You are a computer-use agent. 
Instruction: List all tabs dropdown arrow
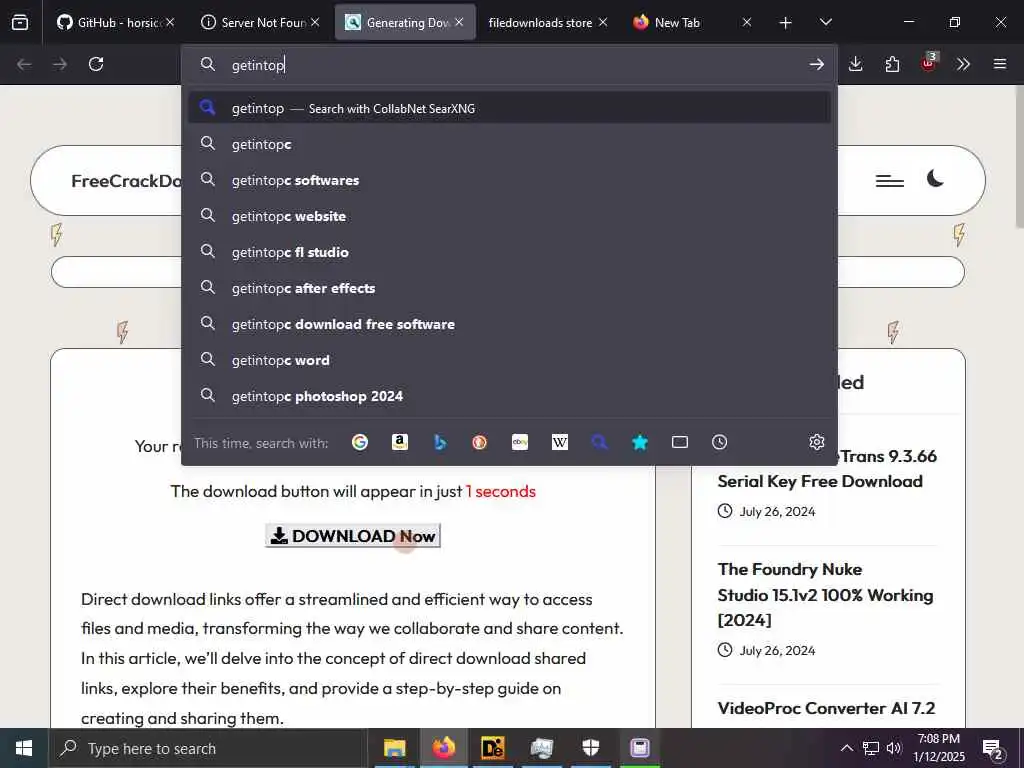(x=825, y=22)
